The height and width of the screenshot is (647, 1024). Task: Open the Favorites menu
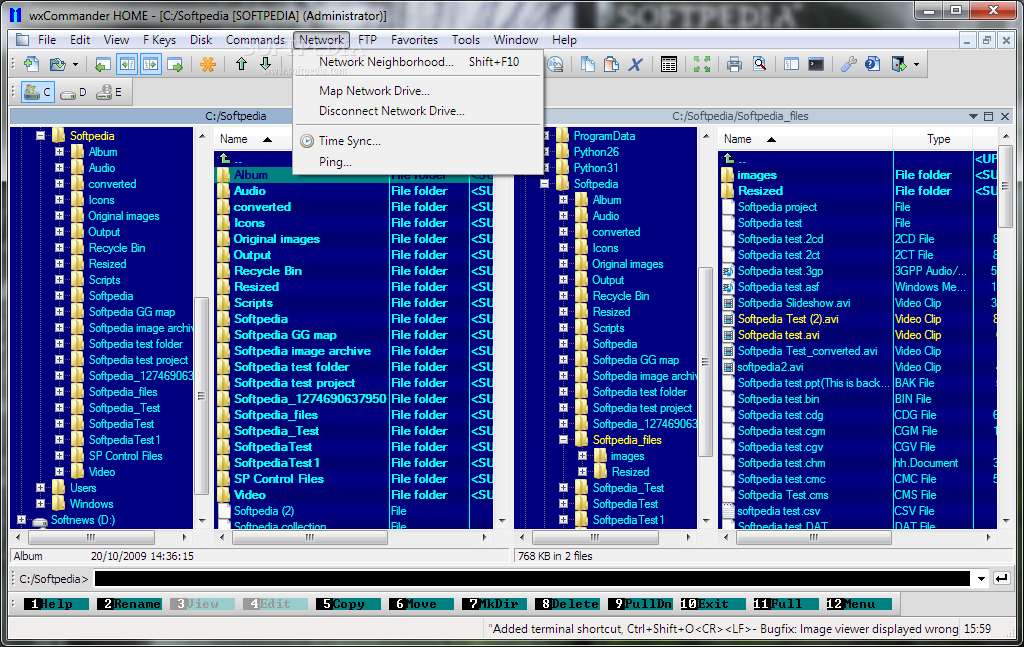coord(414,40)
